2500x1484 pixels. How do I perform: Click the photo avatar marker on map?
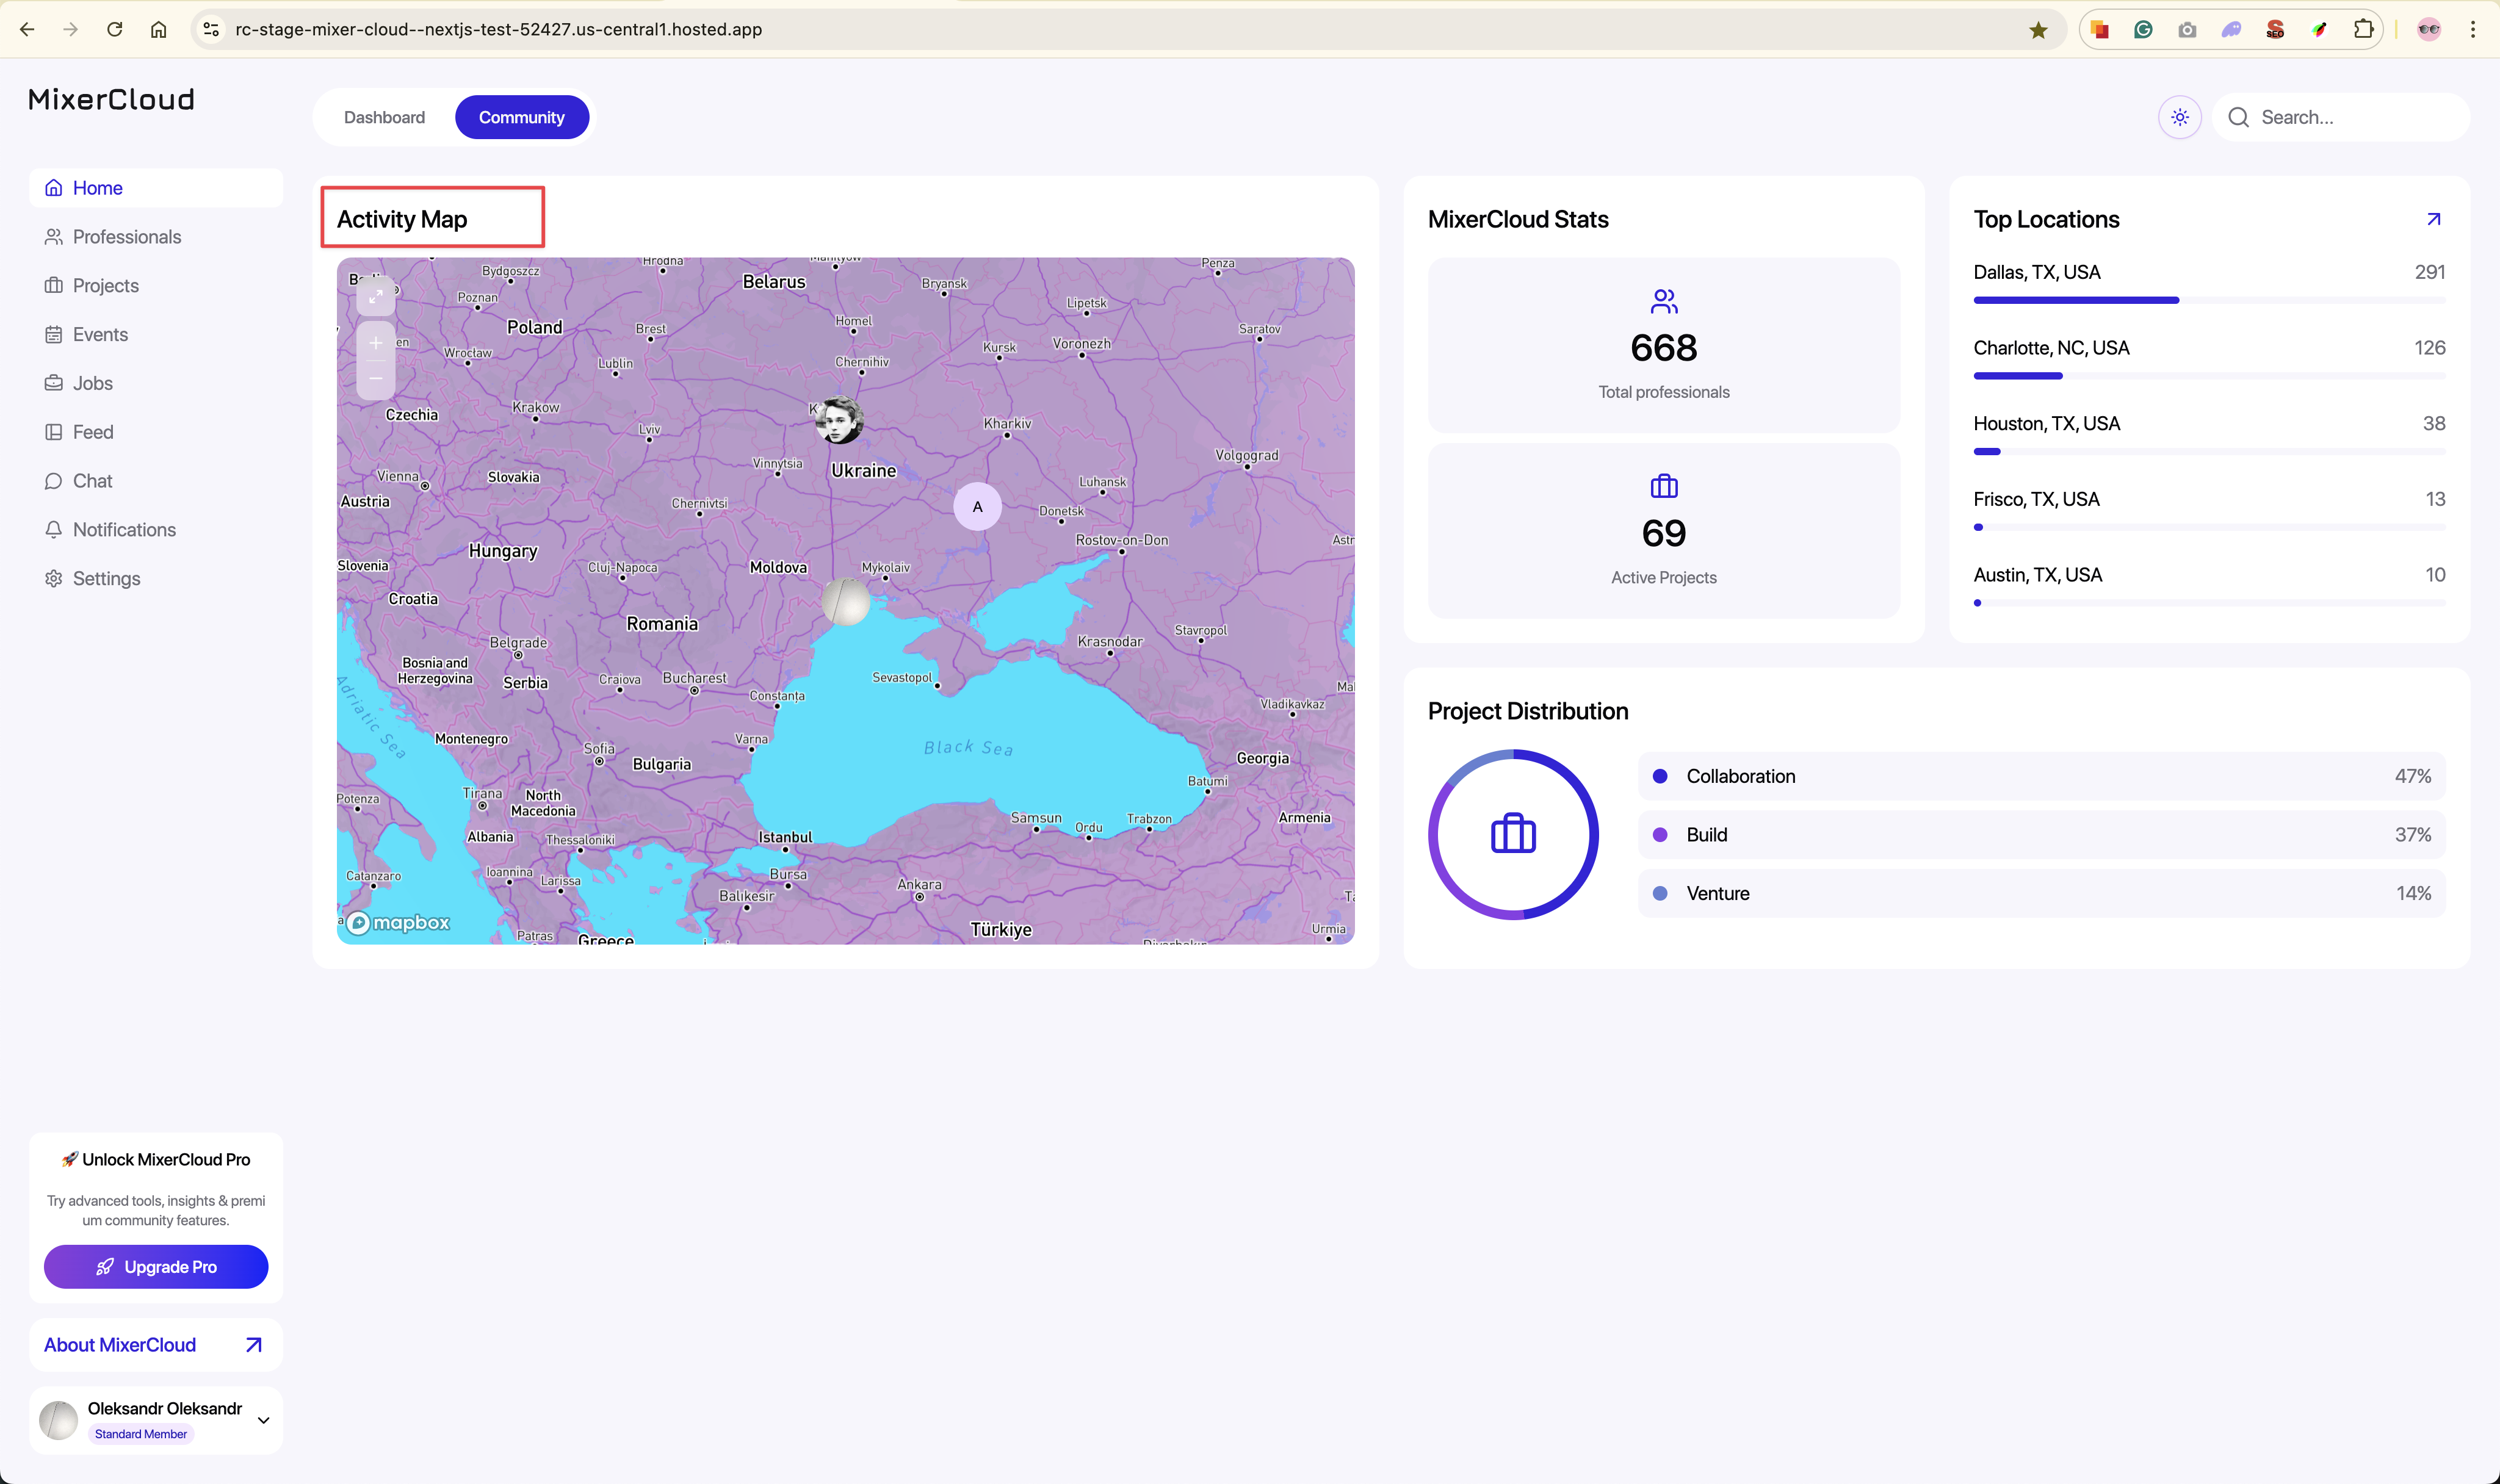839,421
